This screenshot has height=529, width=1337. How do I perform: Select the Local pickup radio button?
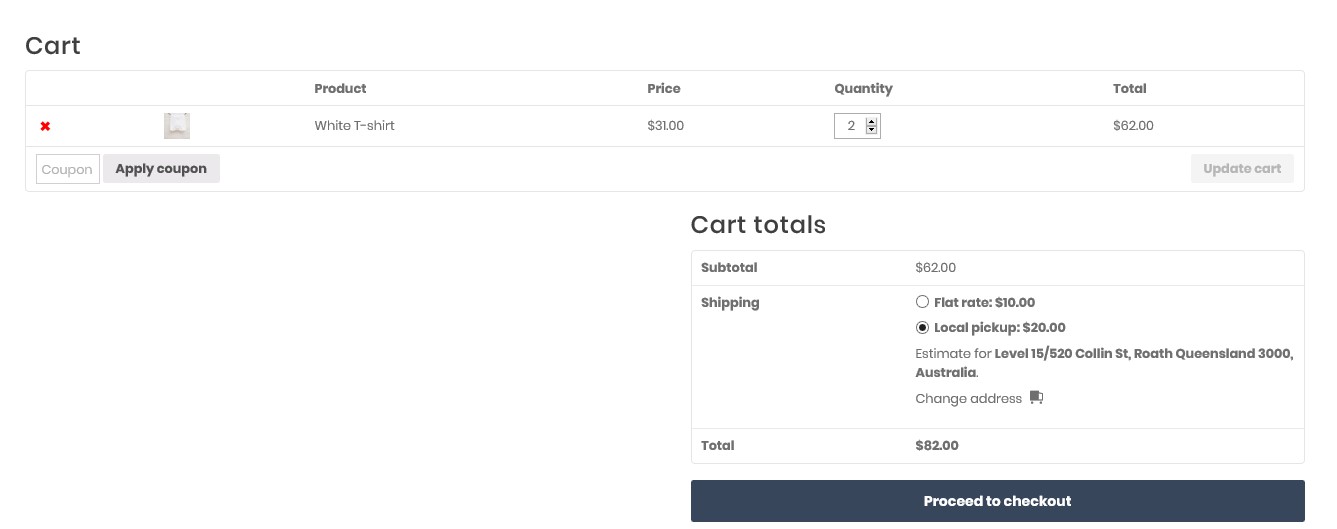tap(922, 327)
